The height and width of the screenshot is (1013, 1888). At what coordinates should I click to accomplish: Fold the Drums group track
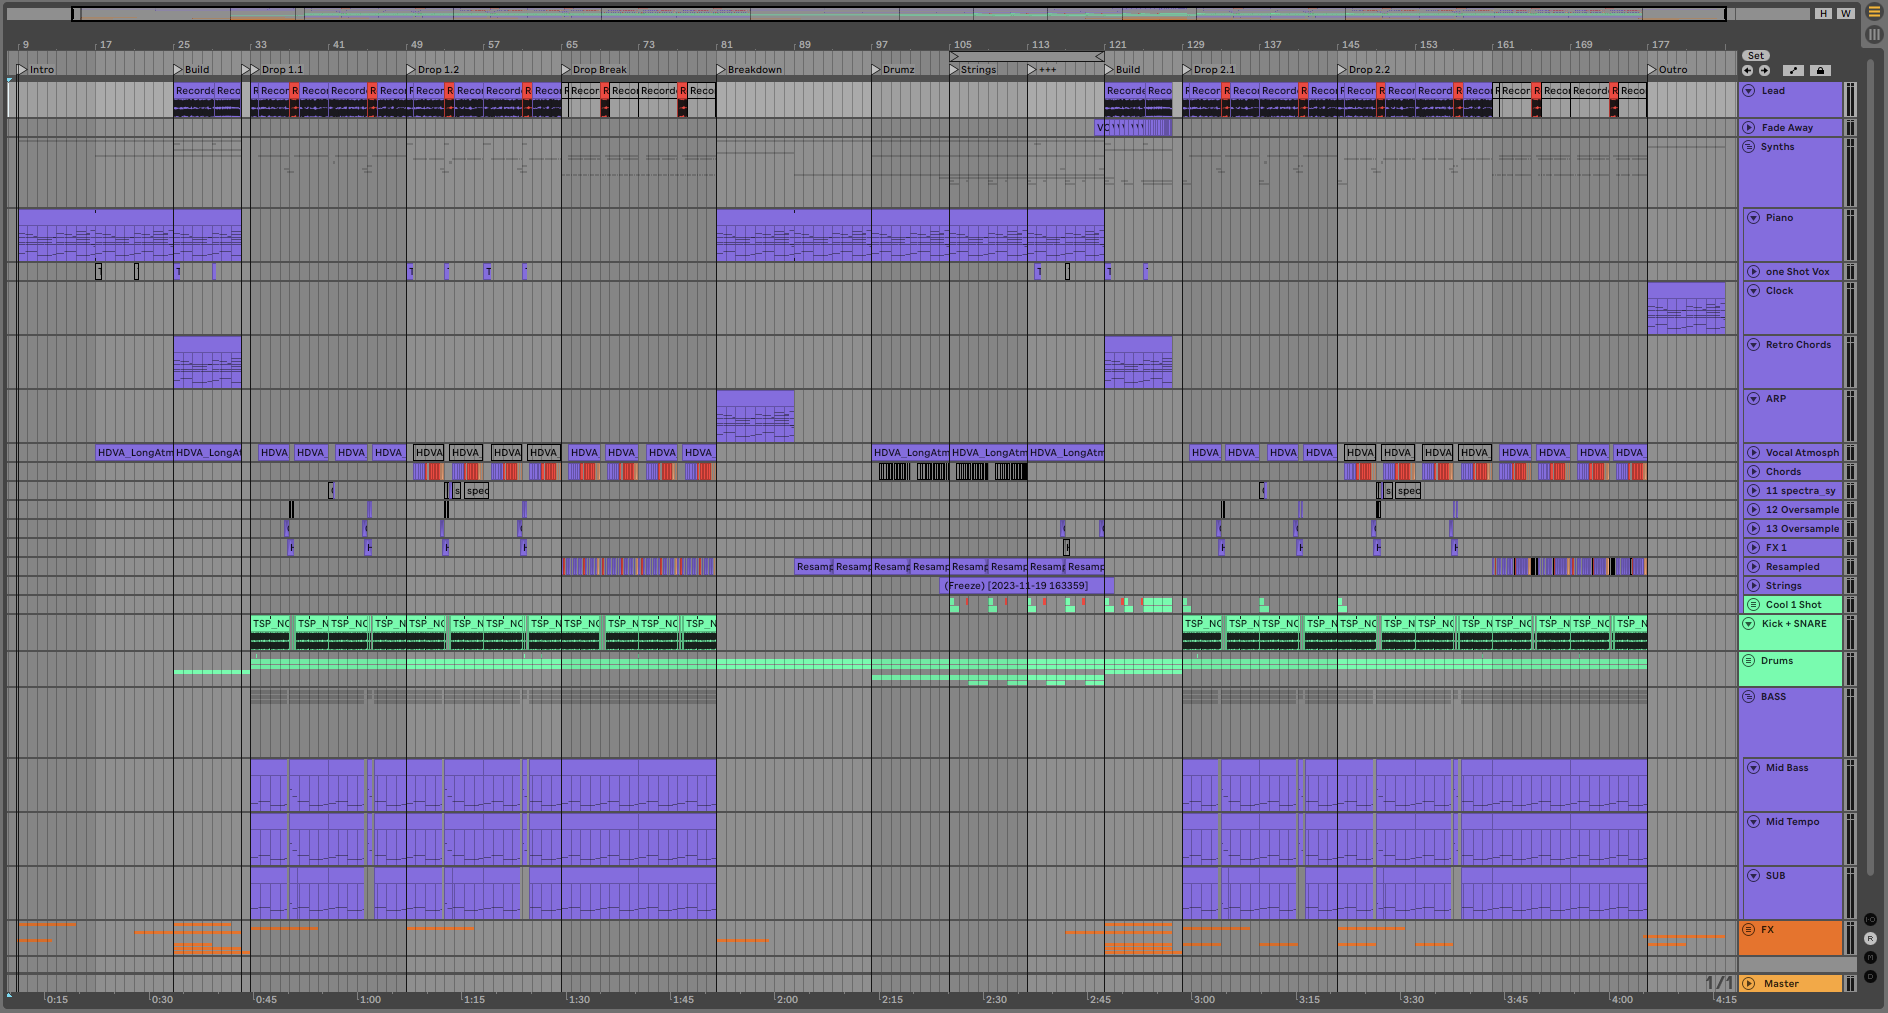pyautogui.click(x=1749, y=661)
